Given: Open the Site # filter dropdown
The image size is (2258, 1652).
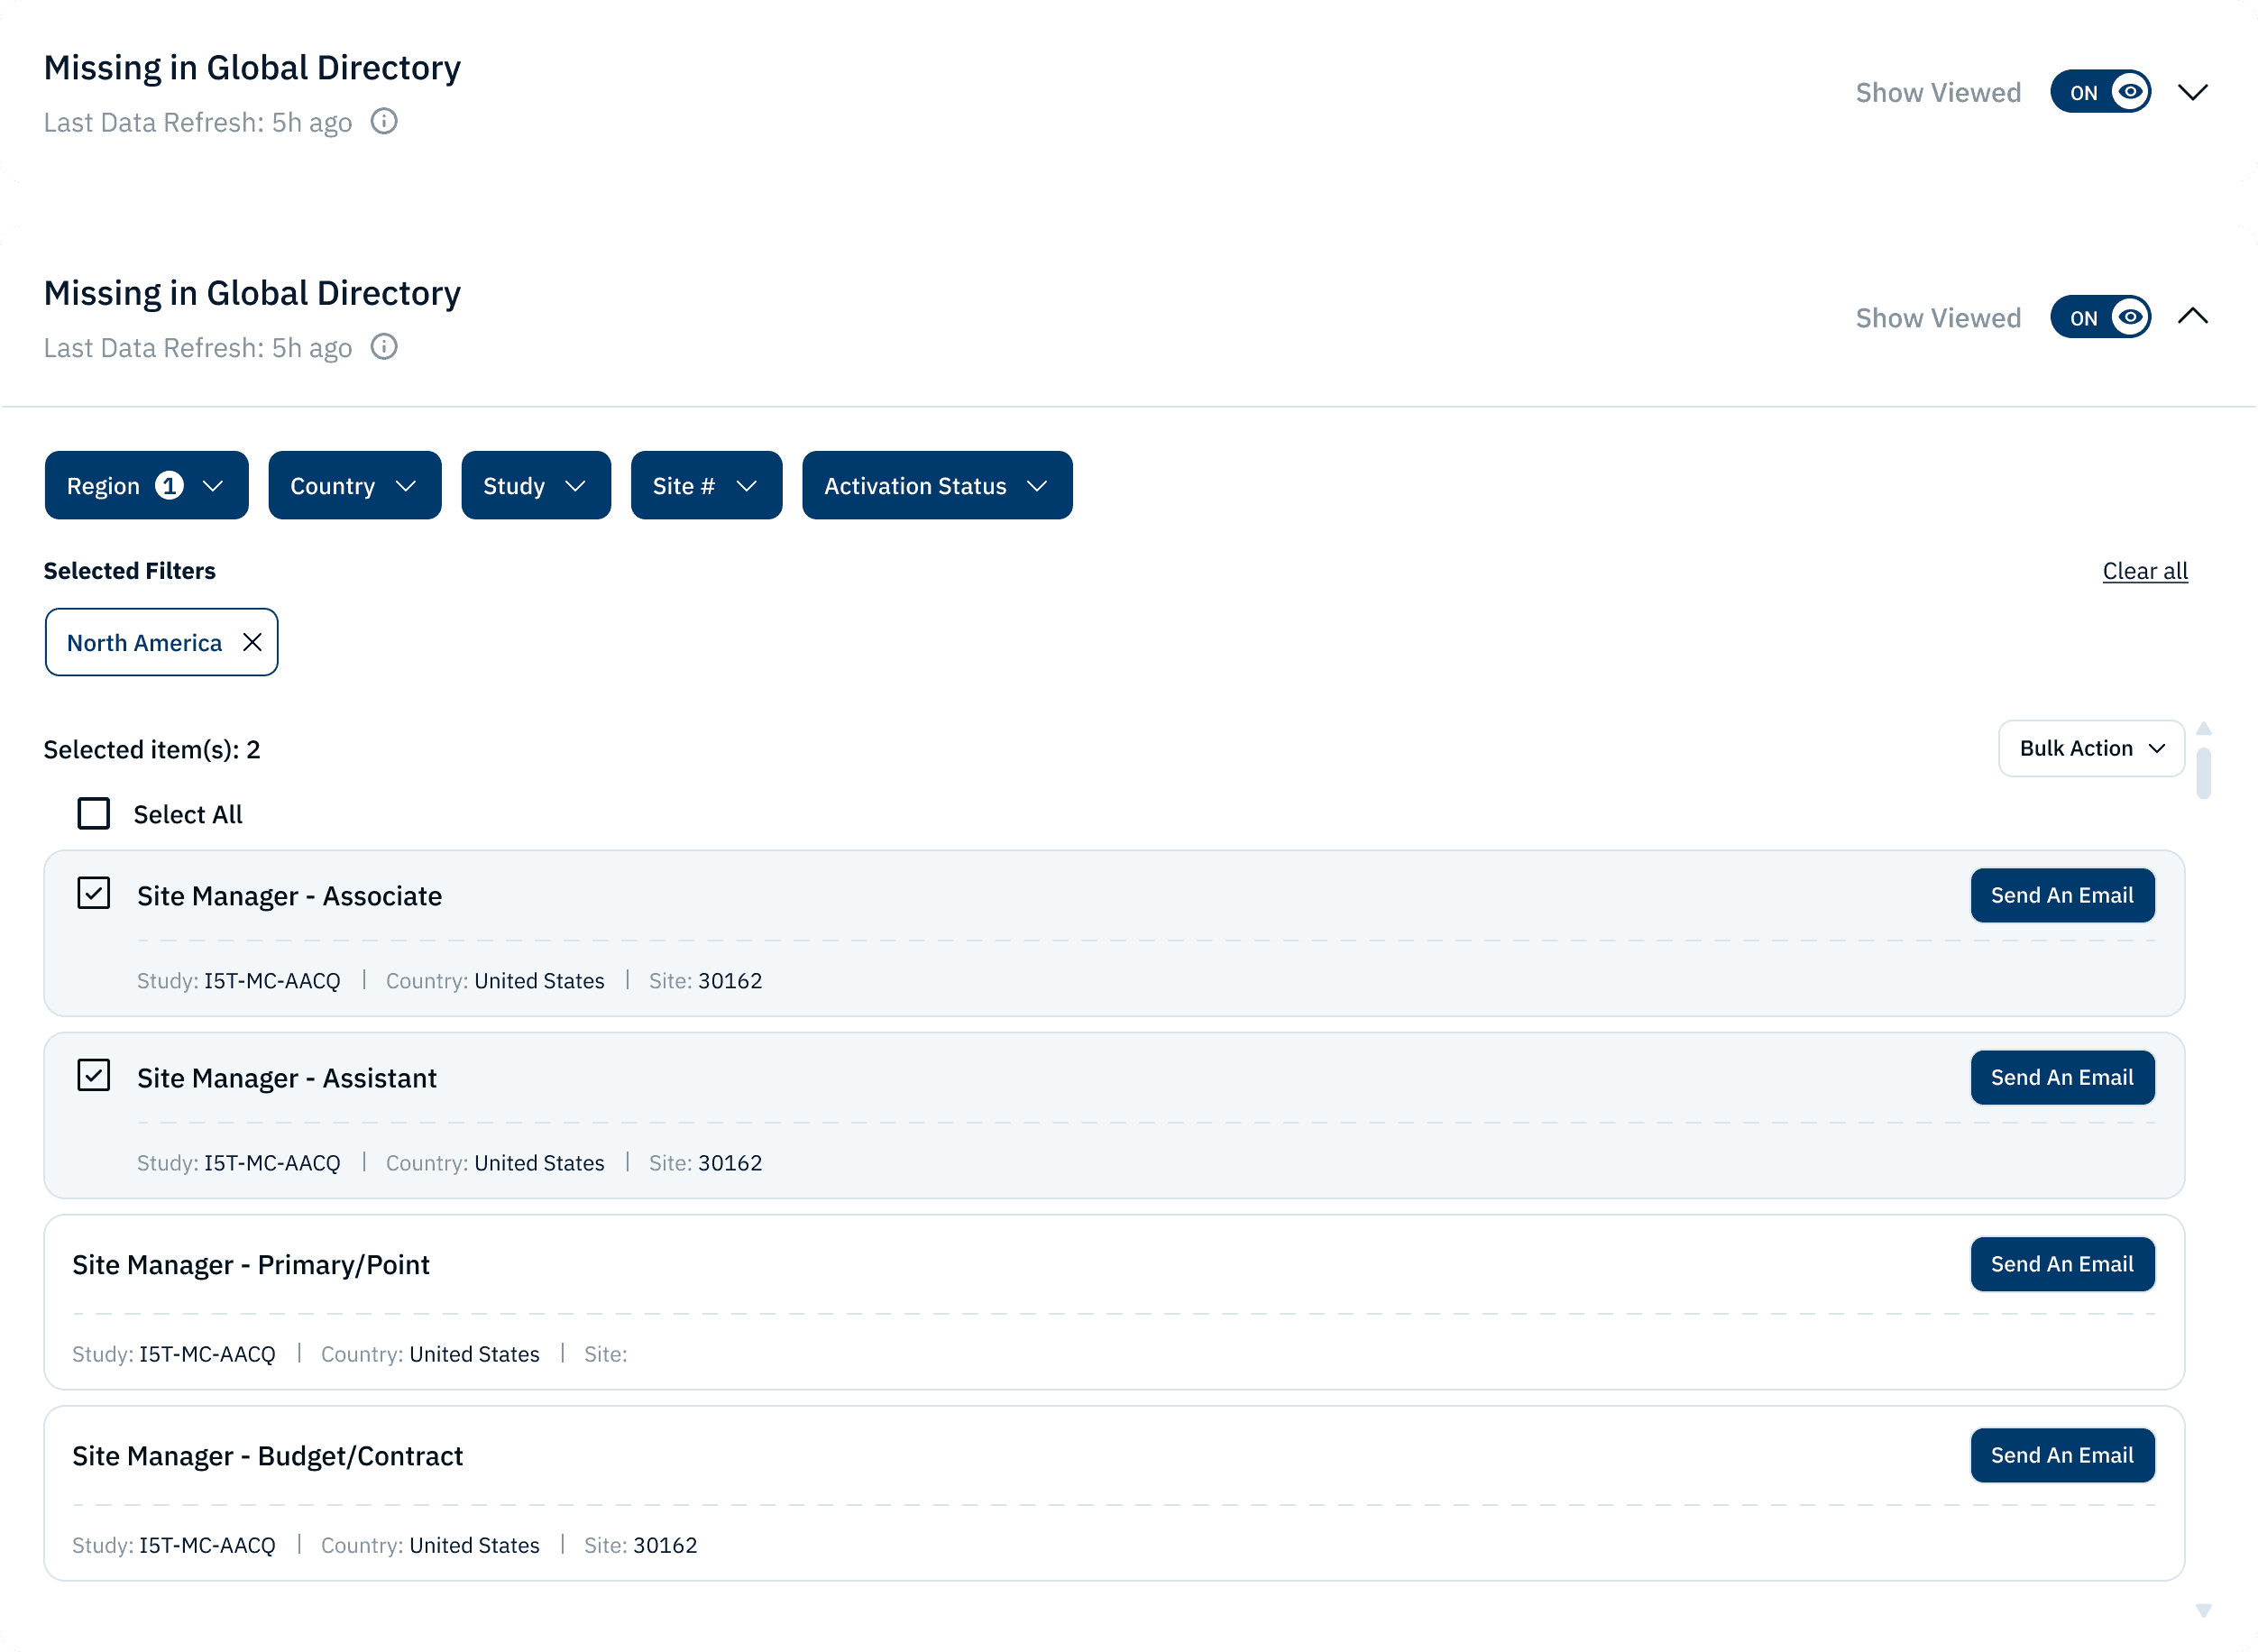Looking at the screenshot, I should click(706, 485).
